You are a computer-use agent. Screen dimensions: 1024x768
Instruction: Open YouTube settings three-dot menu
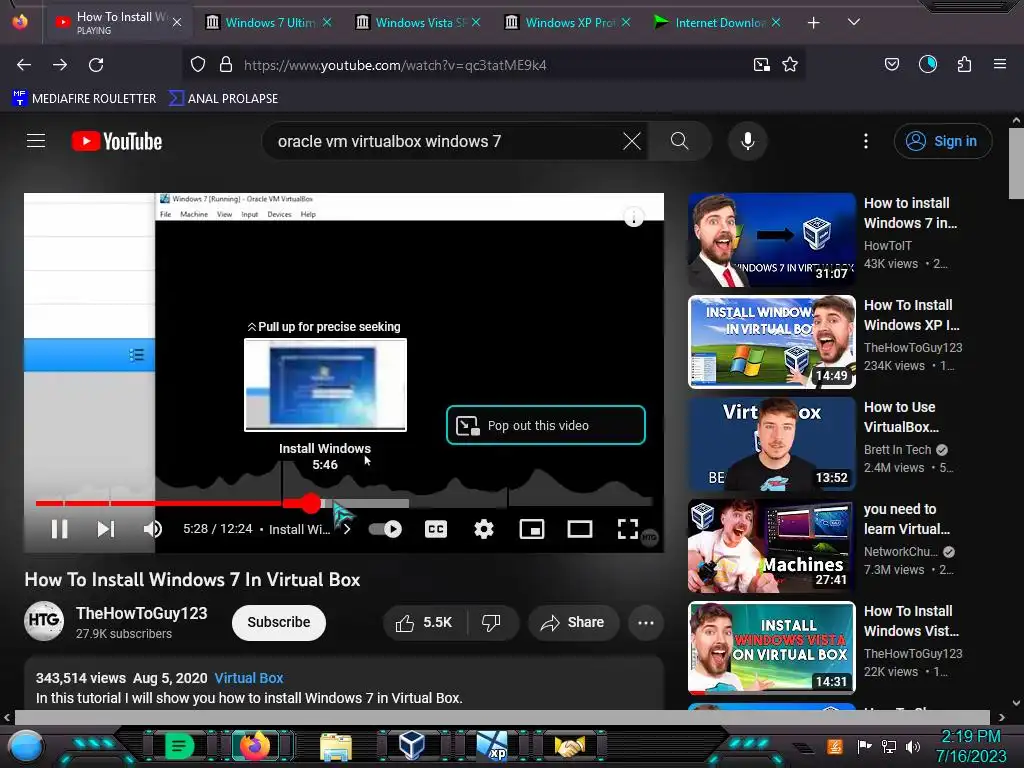pos(866,141)
